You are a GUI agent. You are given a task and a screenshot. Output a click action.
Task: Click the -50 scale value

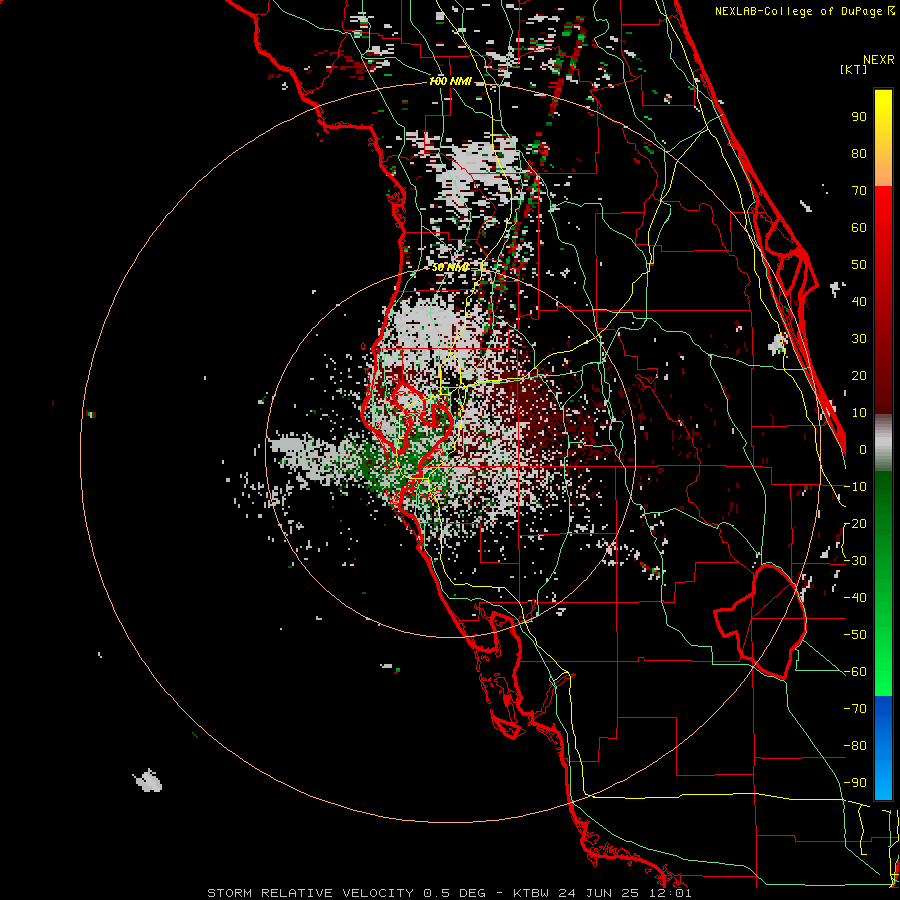pos(855,635)
